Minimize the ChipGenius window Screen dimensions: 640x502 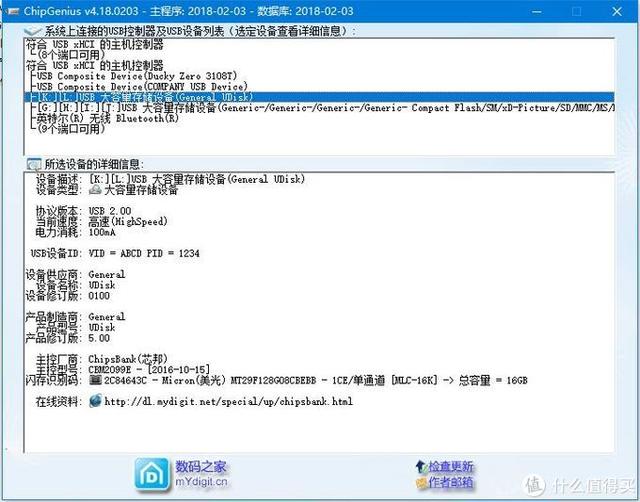537,11
